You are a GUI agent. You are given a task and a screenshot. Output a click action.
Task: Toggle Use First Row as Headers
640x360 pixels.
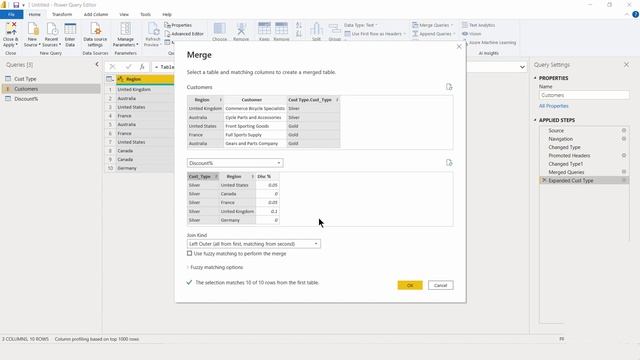[x=376, y=34]
